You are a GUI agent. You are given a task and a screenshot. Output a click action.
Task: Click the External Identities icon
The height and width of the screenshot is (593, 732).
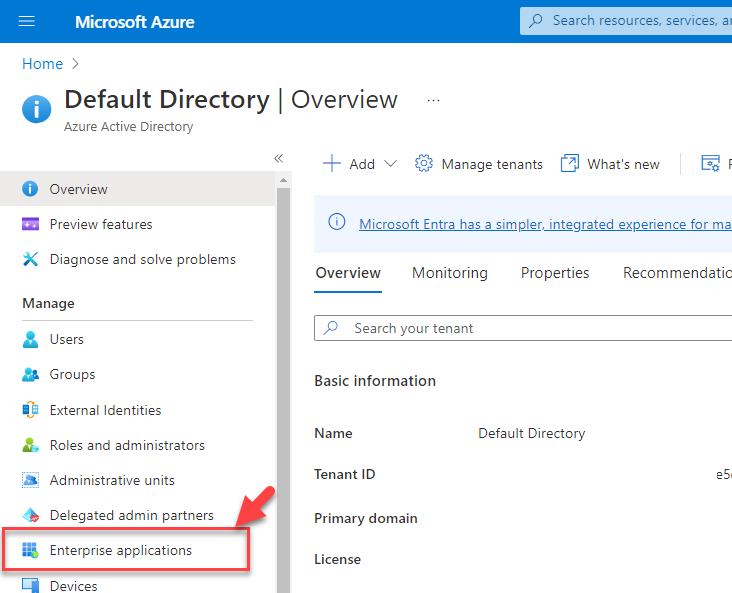pos(30,409)
